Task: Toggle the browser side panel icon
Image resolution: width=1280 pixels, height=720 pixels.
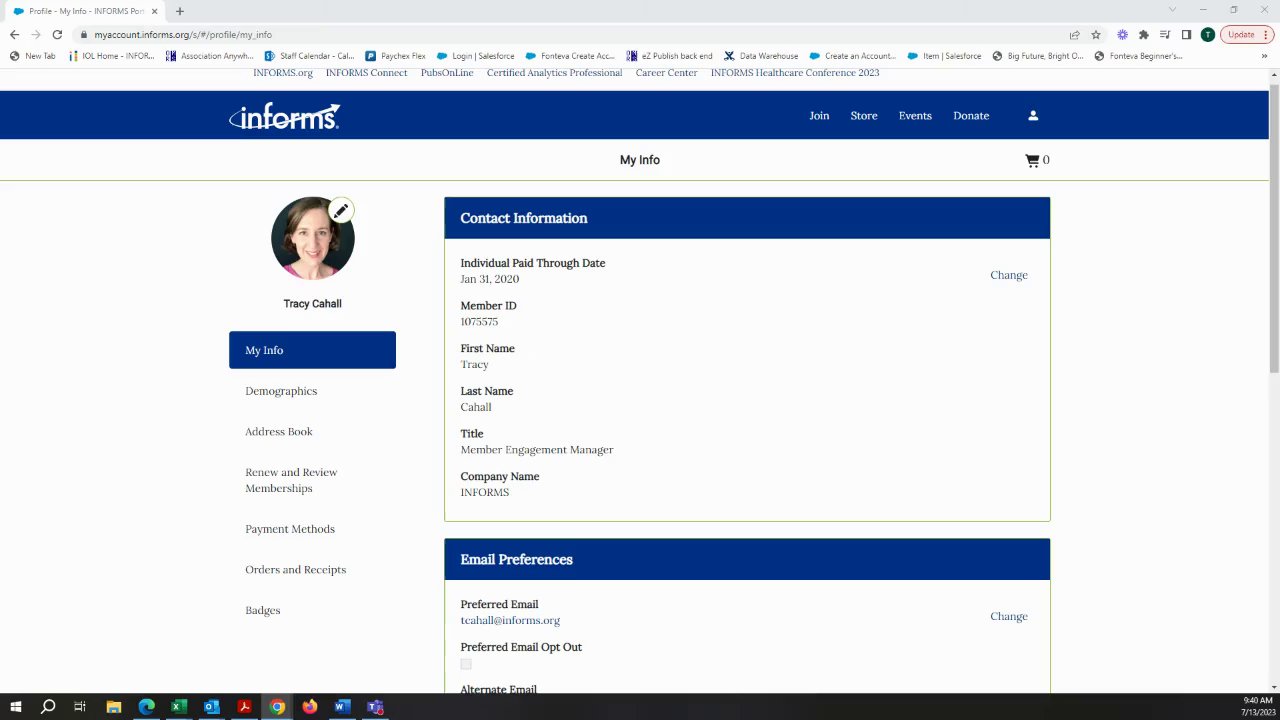Action: (1186, 34)
